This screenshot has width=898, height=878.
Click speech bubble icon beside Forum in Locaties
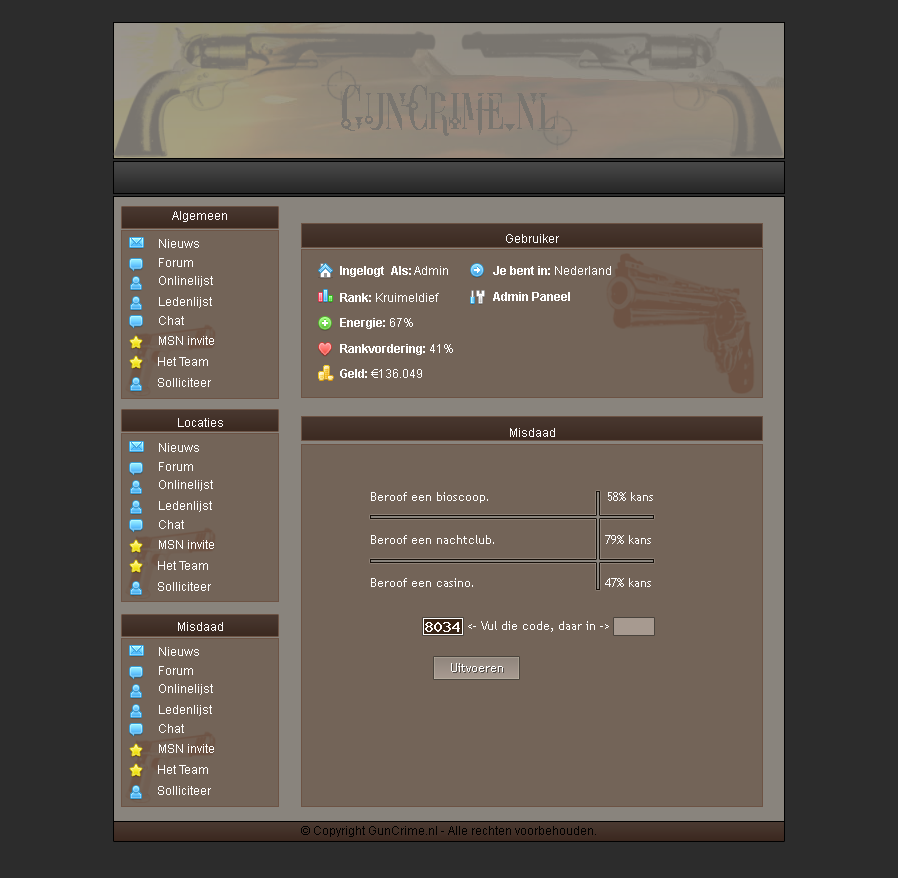(x=136, y=468)
